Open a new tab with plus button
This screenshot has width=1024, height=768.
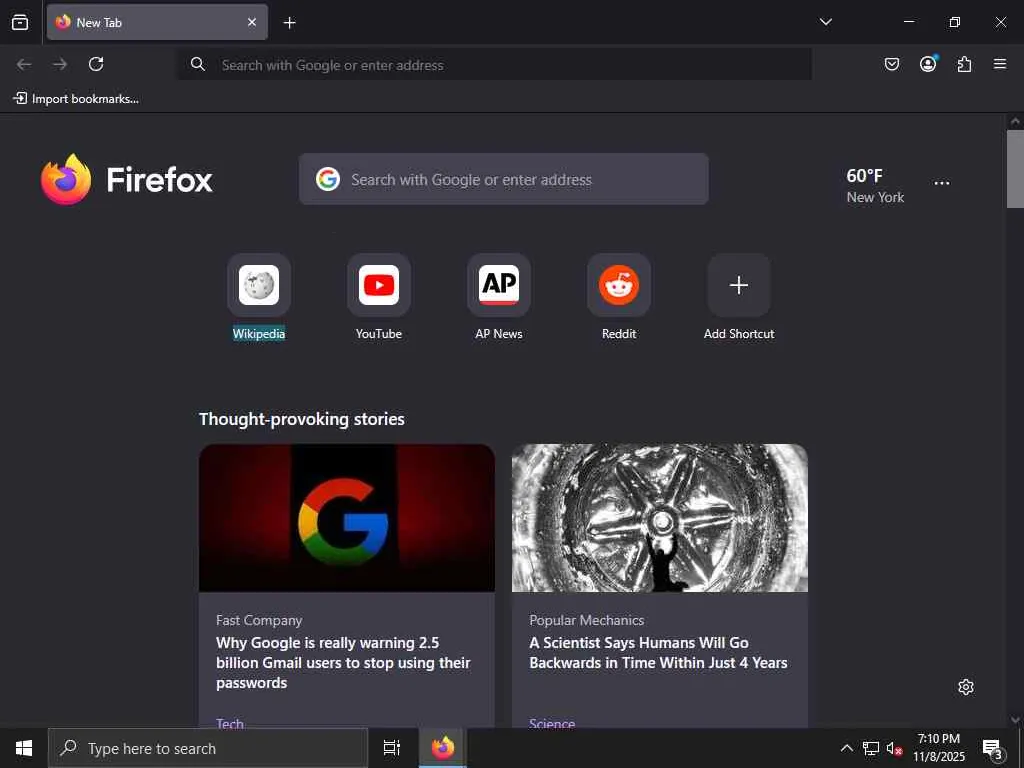[289, 23]
